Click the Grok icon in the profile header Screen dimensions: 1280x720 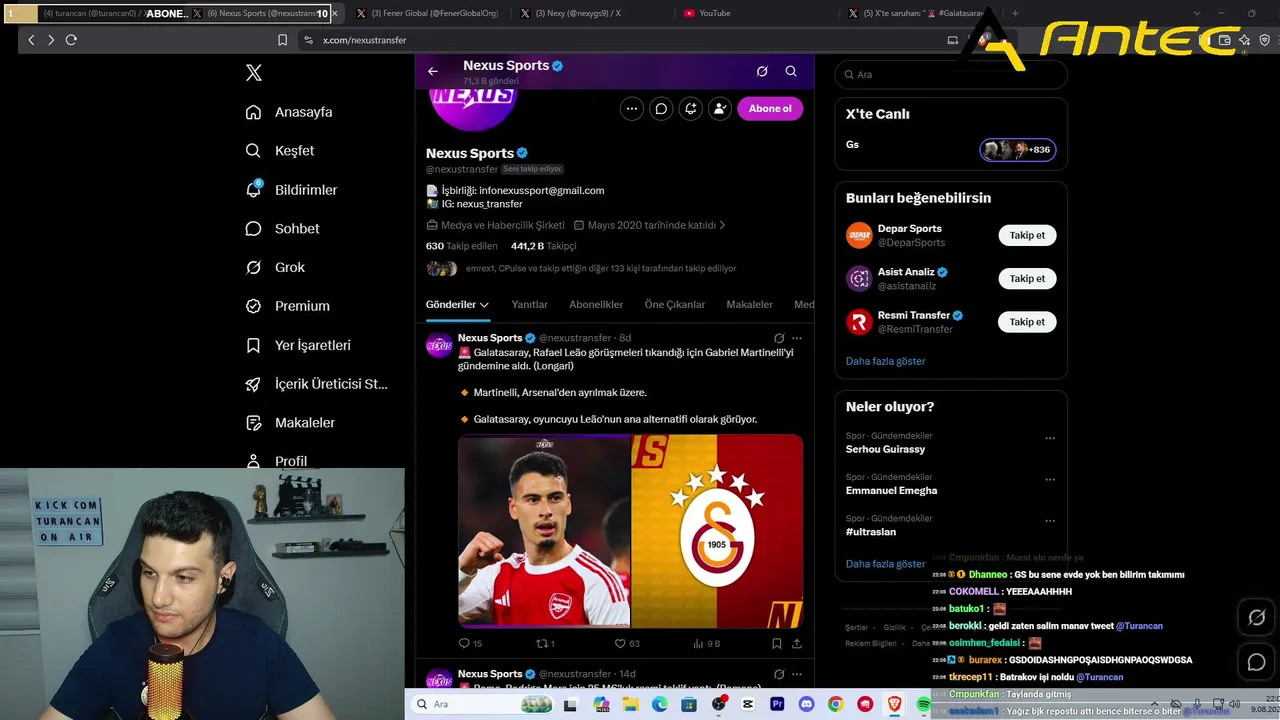[762, 71]
